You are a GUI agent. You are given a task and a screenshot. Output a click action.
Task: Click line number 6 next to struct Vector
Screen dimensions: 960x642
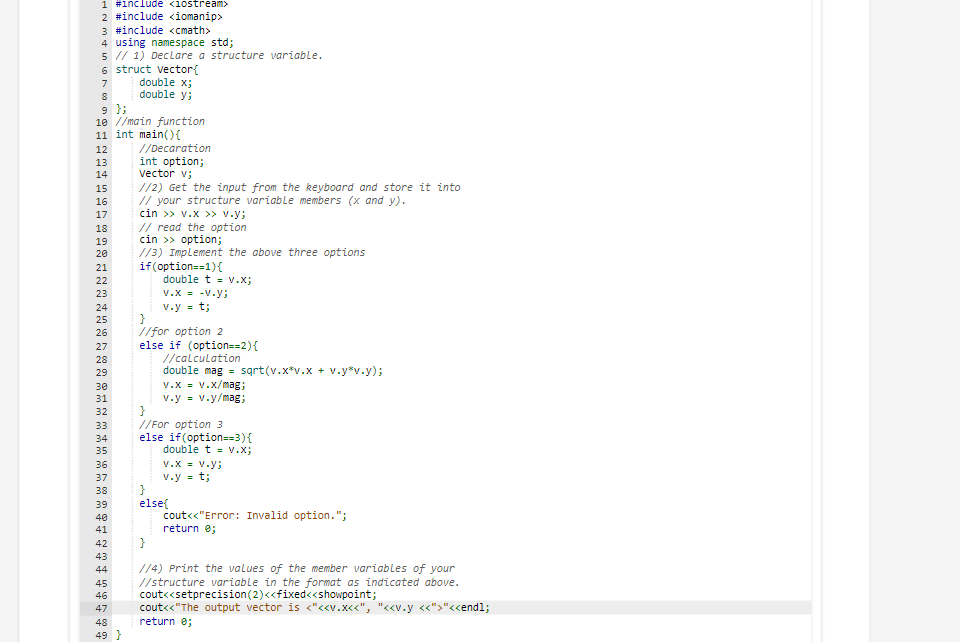click(x=102, y=69)
